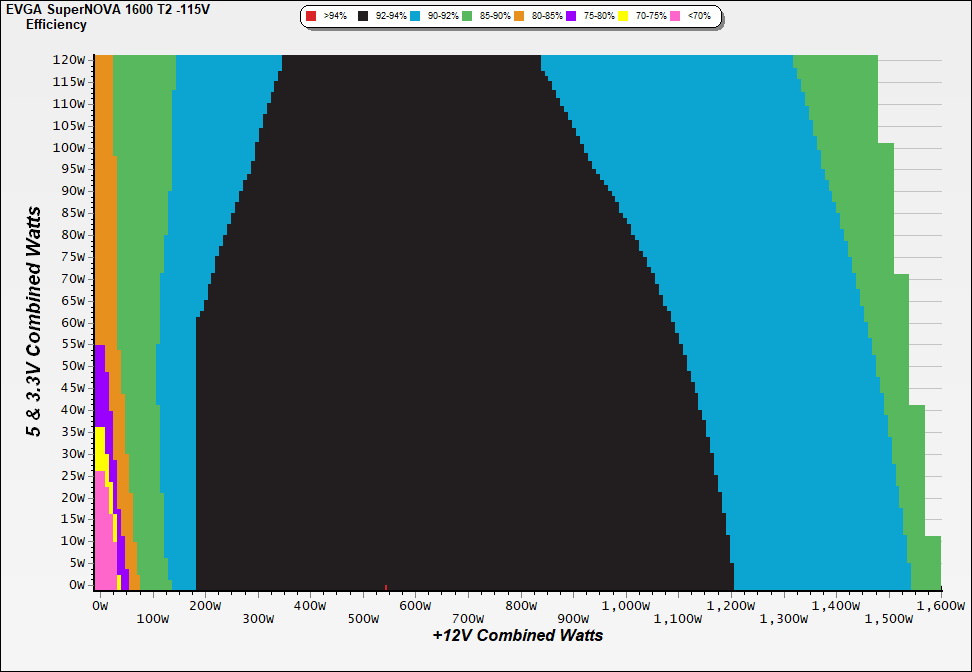
Task: Click the 5 & 3.3V Combined Watts axis title
Action: 34,322
